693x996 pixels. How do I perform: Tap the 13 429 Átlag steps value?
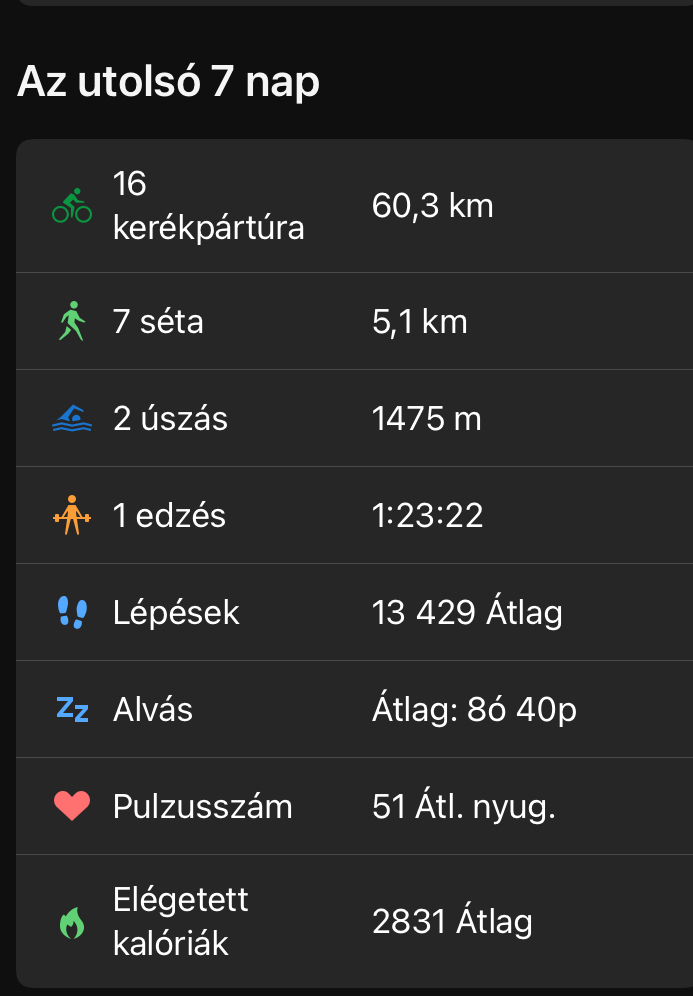[466, 612]
